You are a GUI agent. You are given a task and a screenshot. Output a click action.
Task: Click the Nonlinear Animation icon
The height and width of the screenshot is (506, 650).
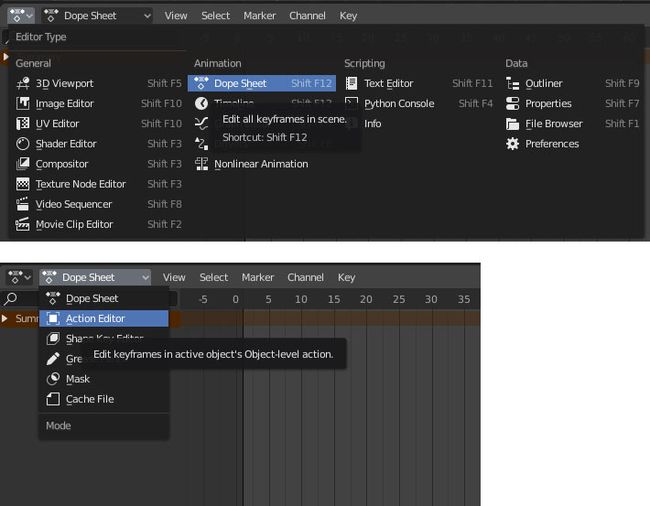pos(201,164)
